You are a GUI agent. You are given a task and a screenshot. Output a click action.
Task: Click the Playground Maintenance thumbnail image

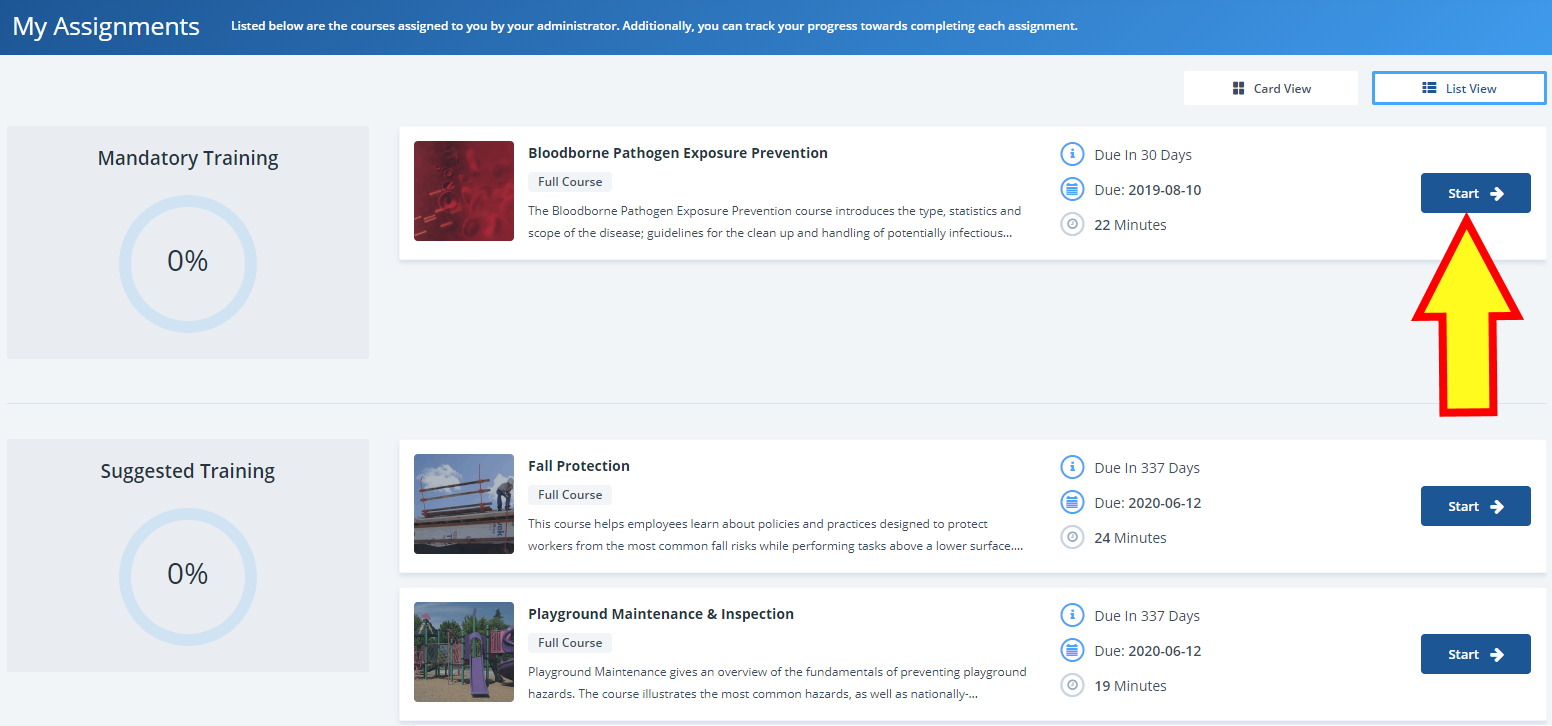click(x=464, y=652)
